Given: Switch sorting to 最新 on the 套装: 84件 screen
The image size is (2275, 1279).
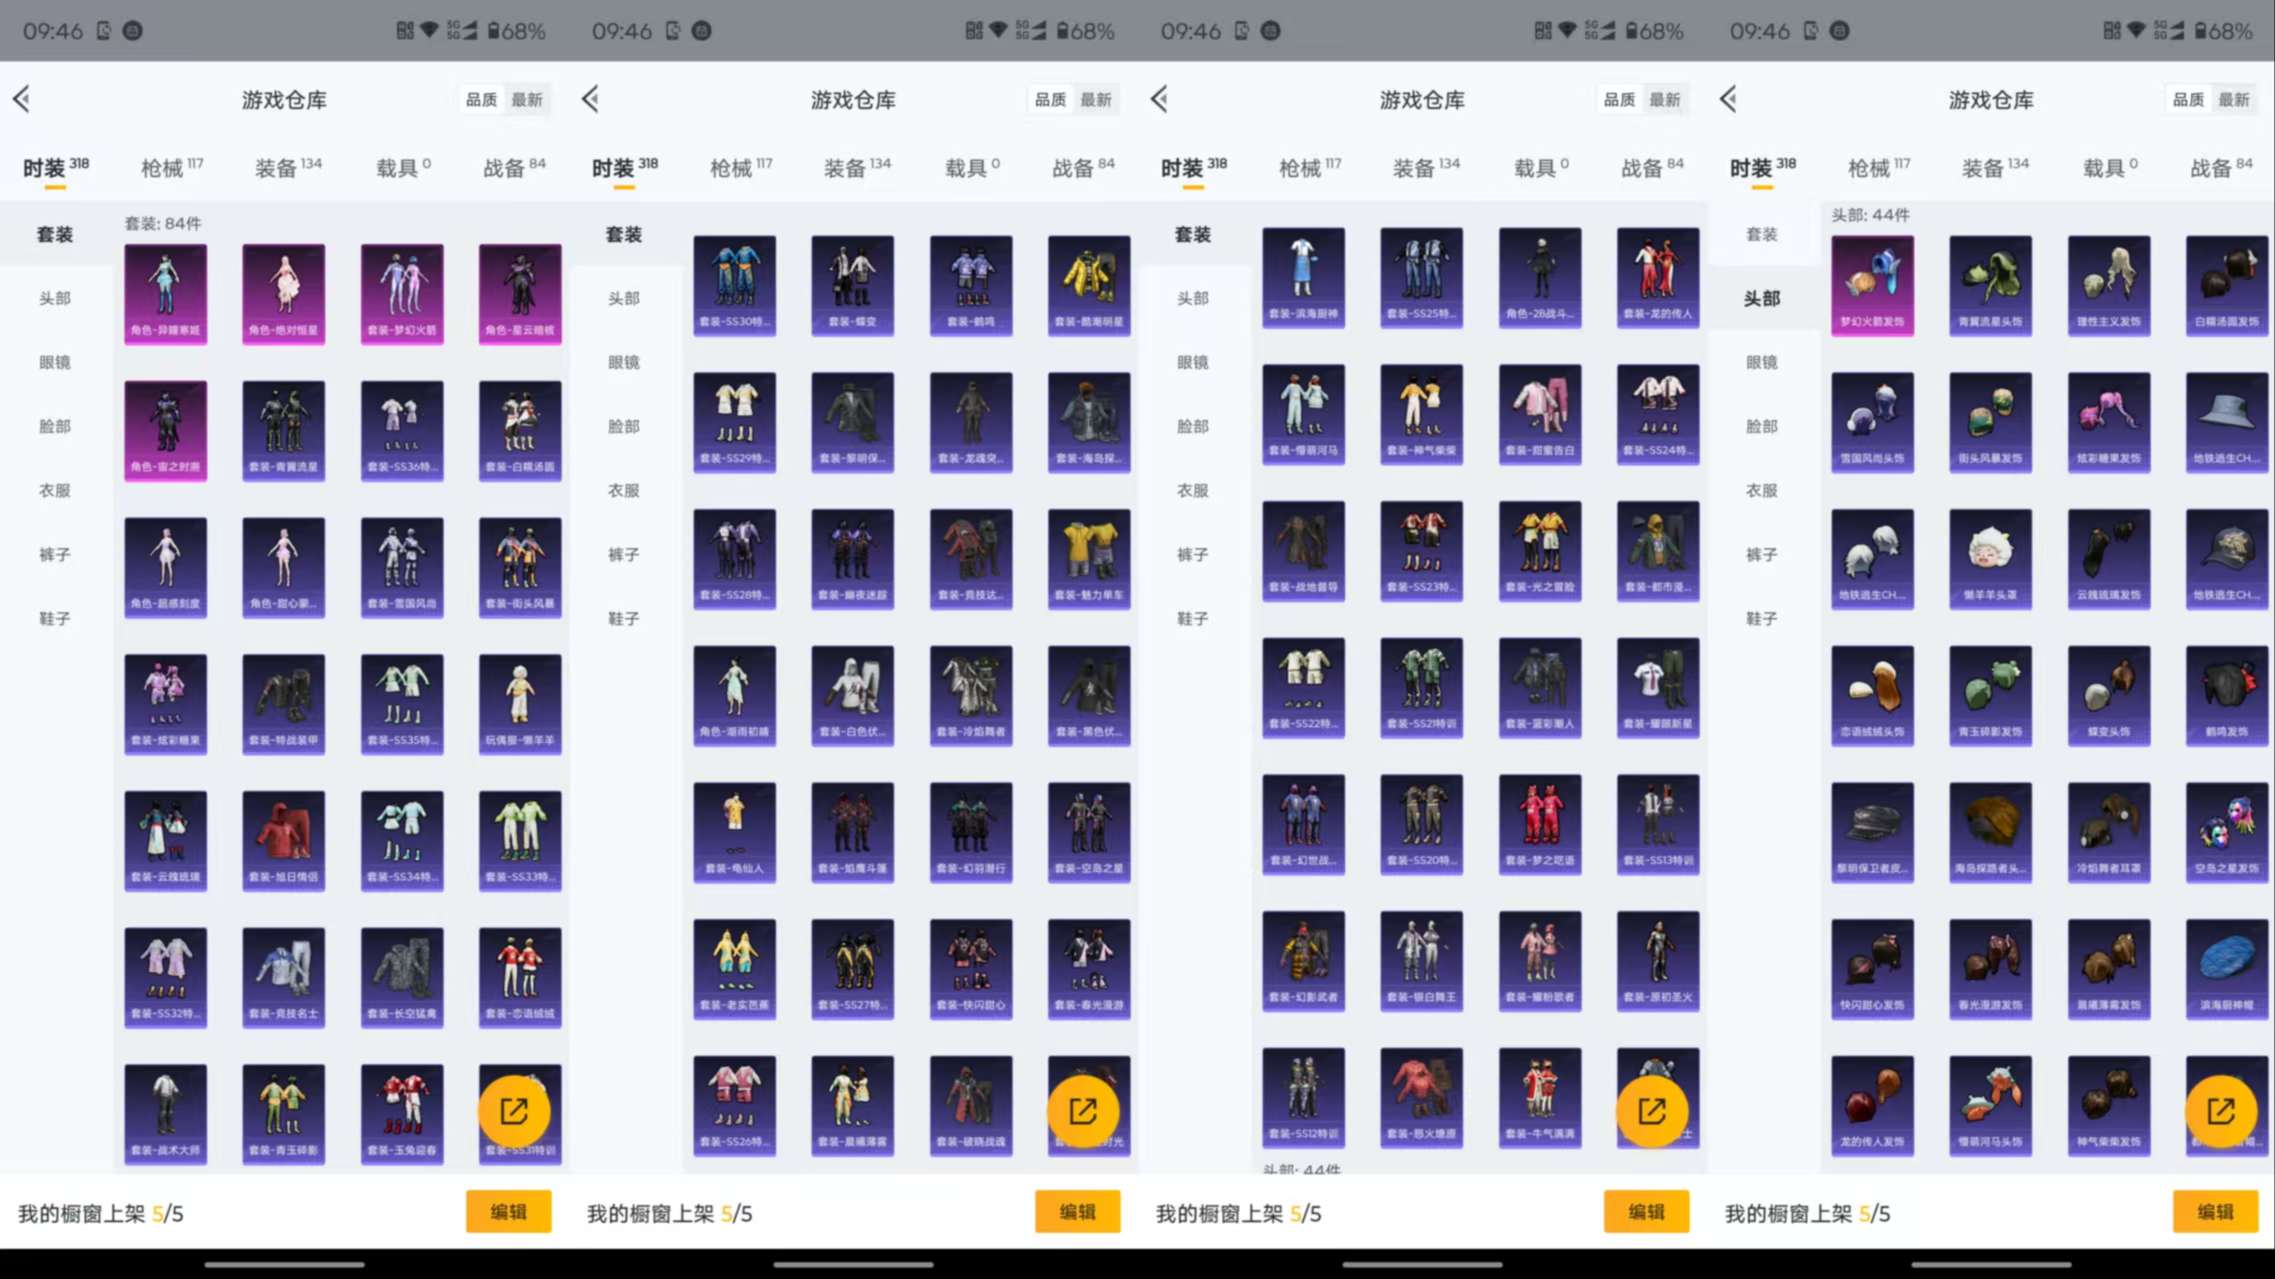Looking at the screenshot, I should coord(527,99).
